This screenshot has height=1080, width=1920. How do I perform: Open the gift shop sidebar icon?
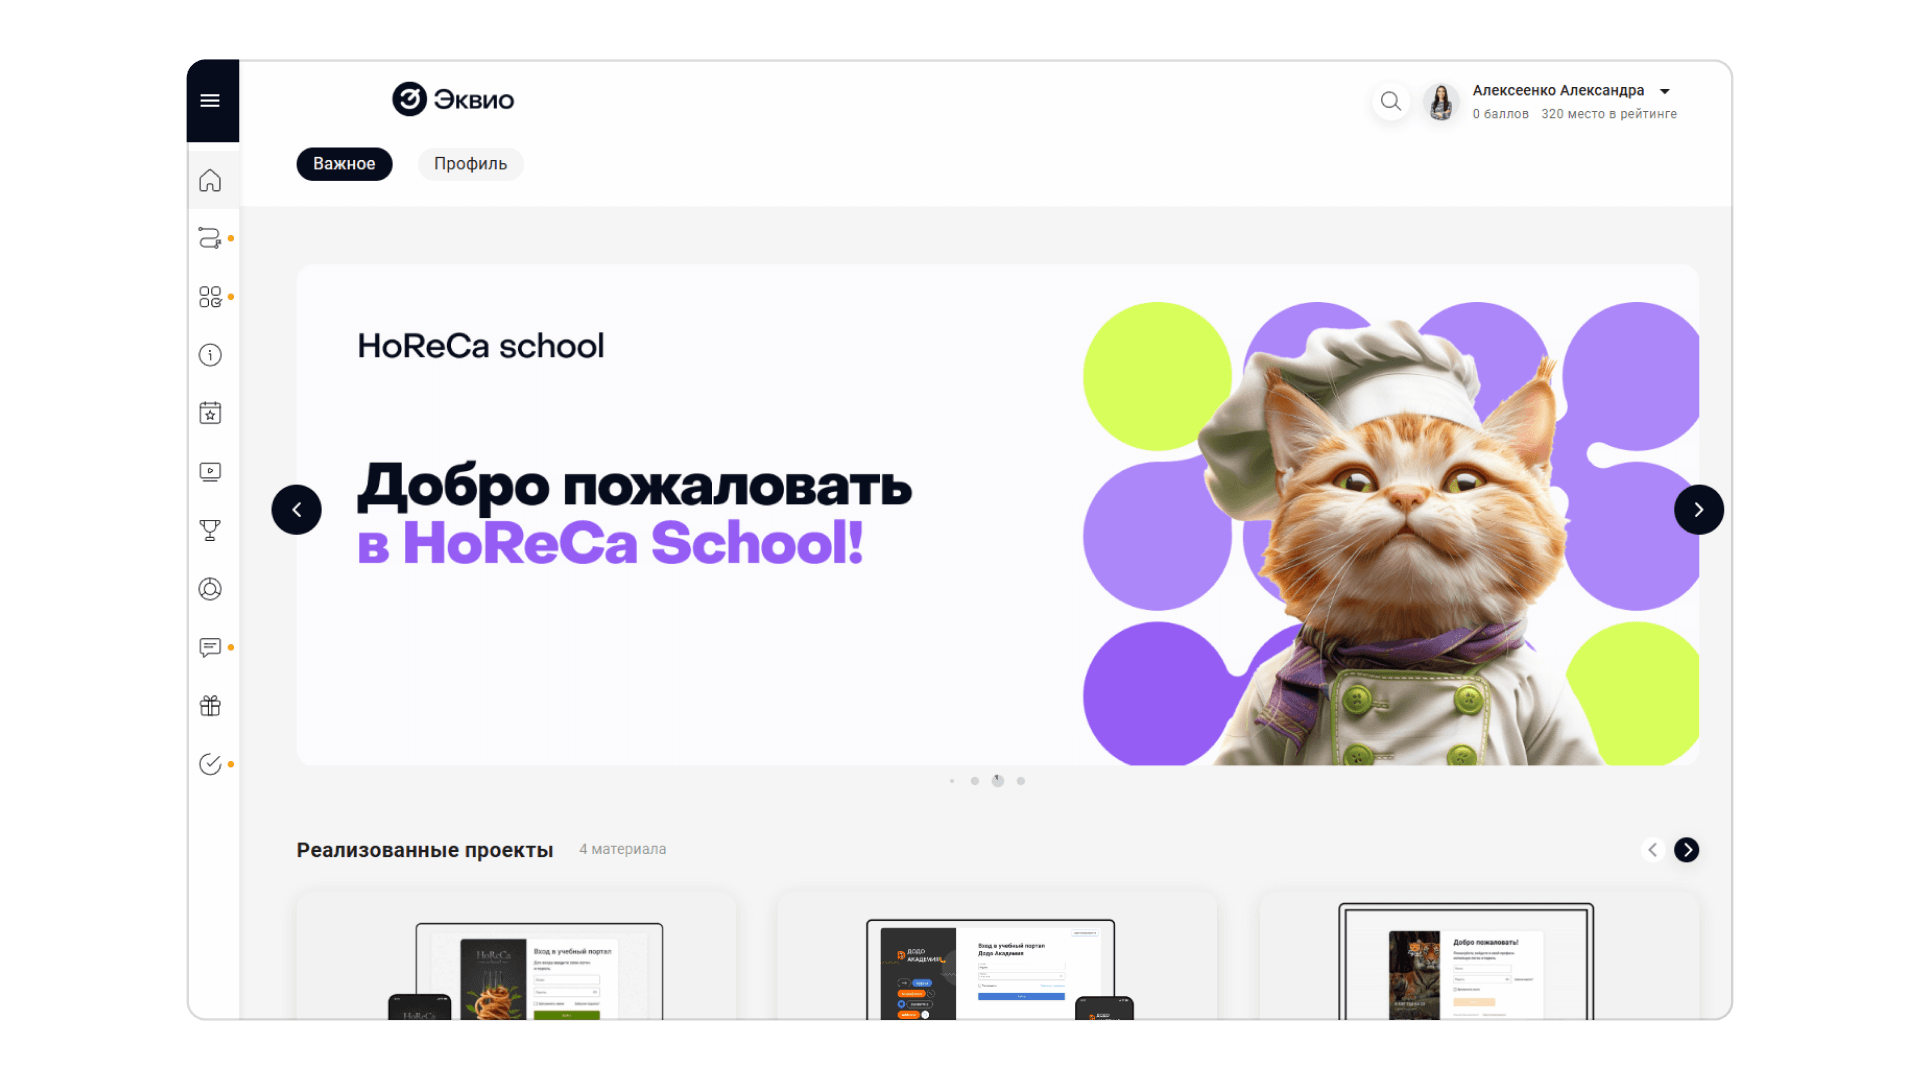[x=210, y=706]
